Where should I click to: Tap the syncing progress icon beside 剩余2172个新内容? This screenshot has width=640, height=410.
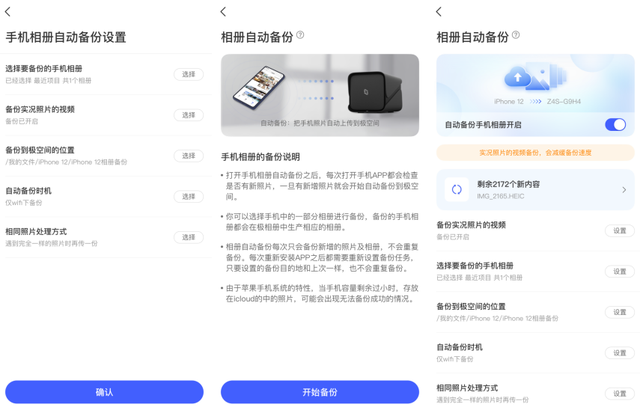pos(457,190)
